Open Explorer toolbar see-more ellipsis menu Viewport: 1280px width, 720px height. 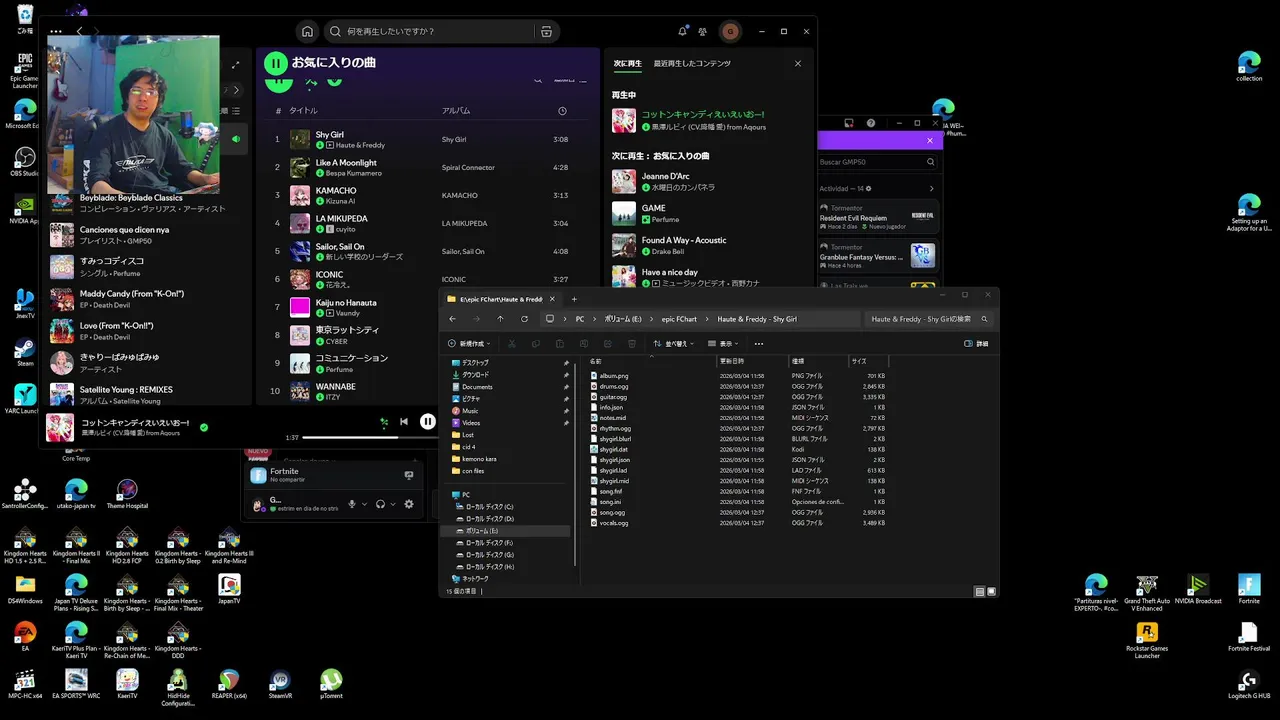(758, 344)
